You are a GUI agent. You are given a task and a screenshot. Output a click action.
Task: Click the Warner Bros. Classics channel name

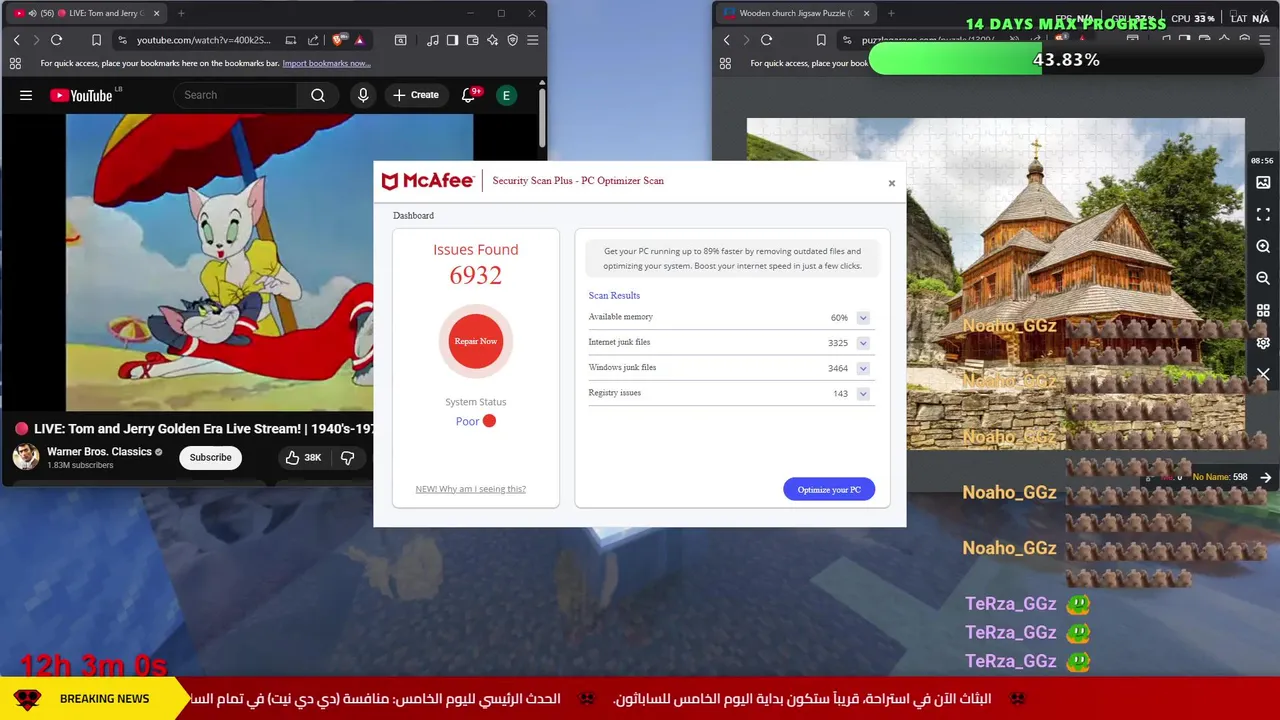click(x=99, y=452)
